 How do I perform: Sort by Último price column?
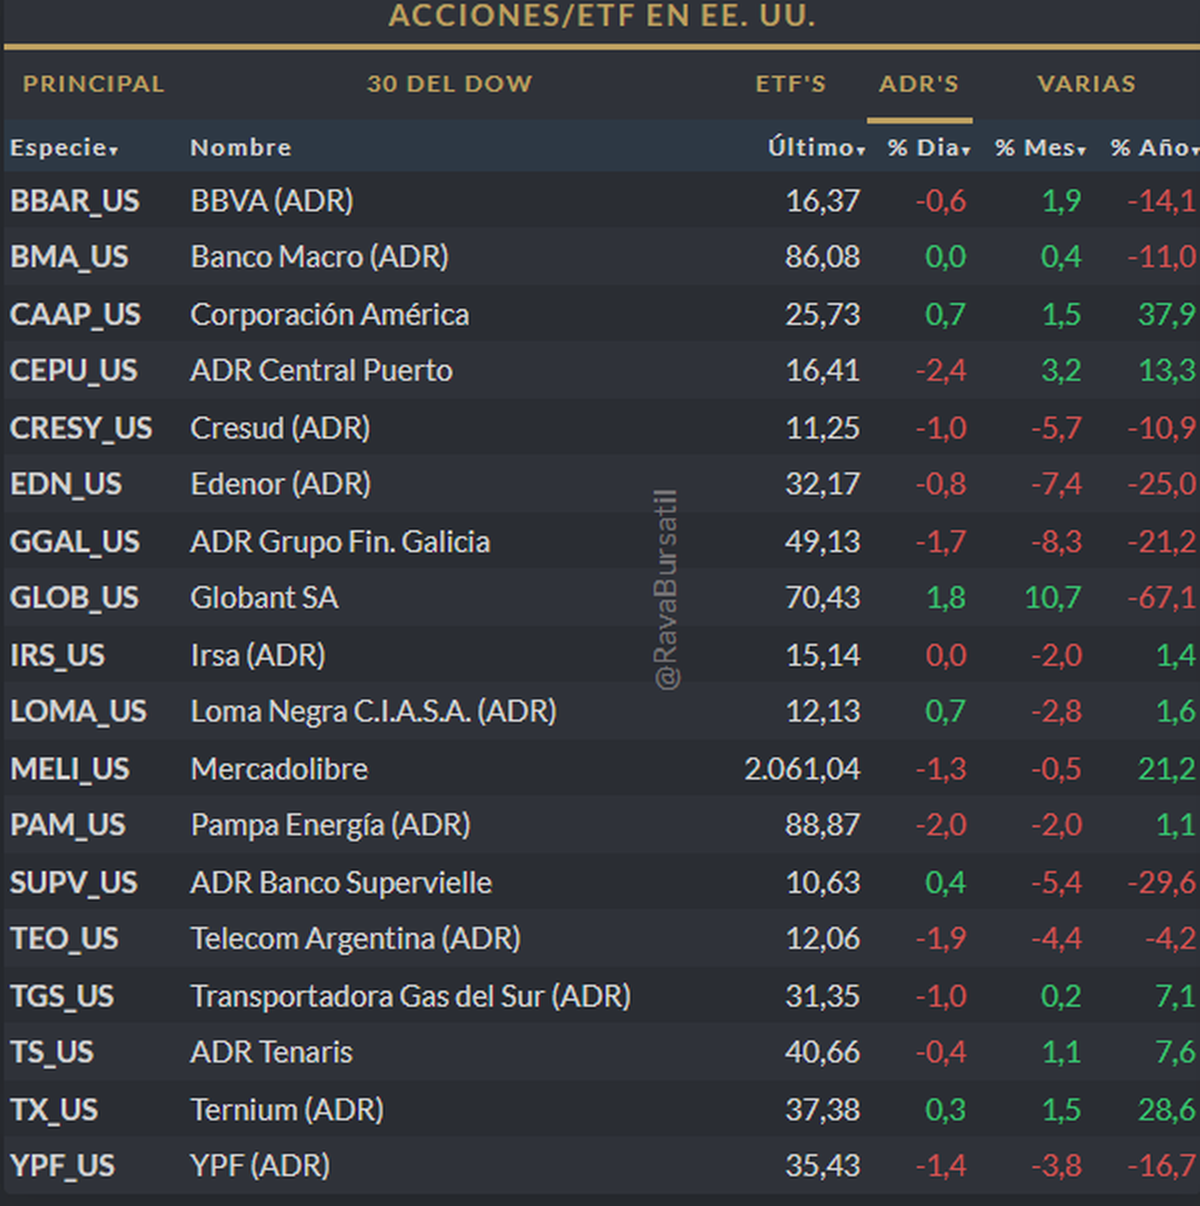815,148
